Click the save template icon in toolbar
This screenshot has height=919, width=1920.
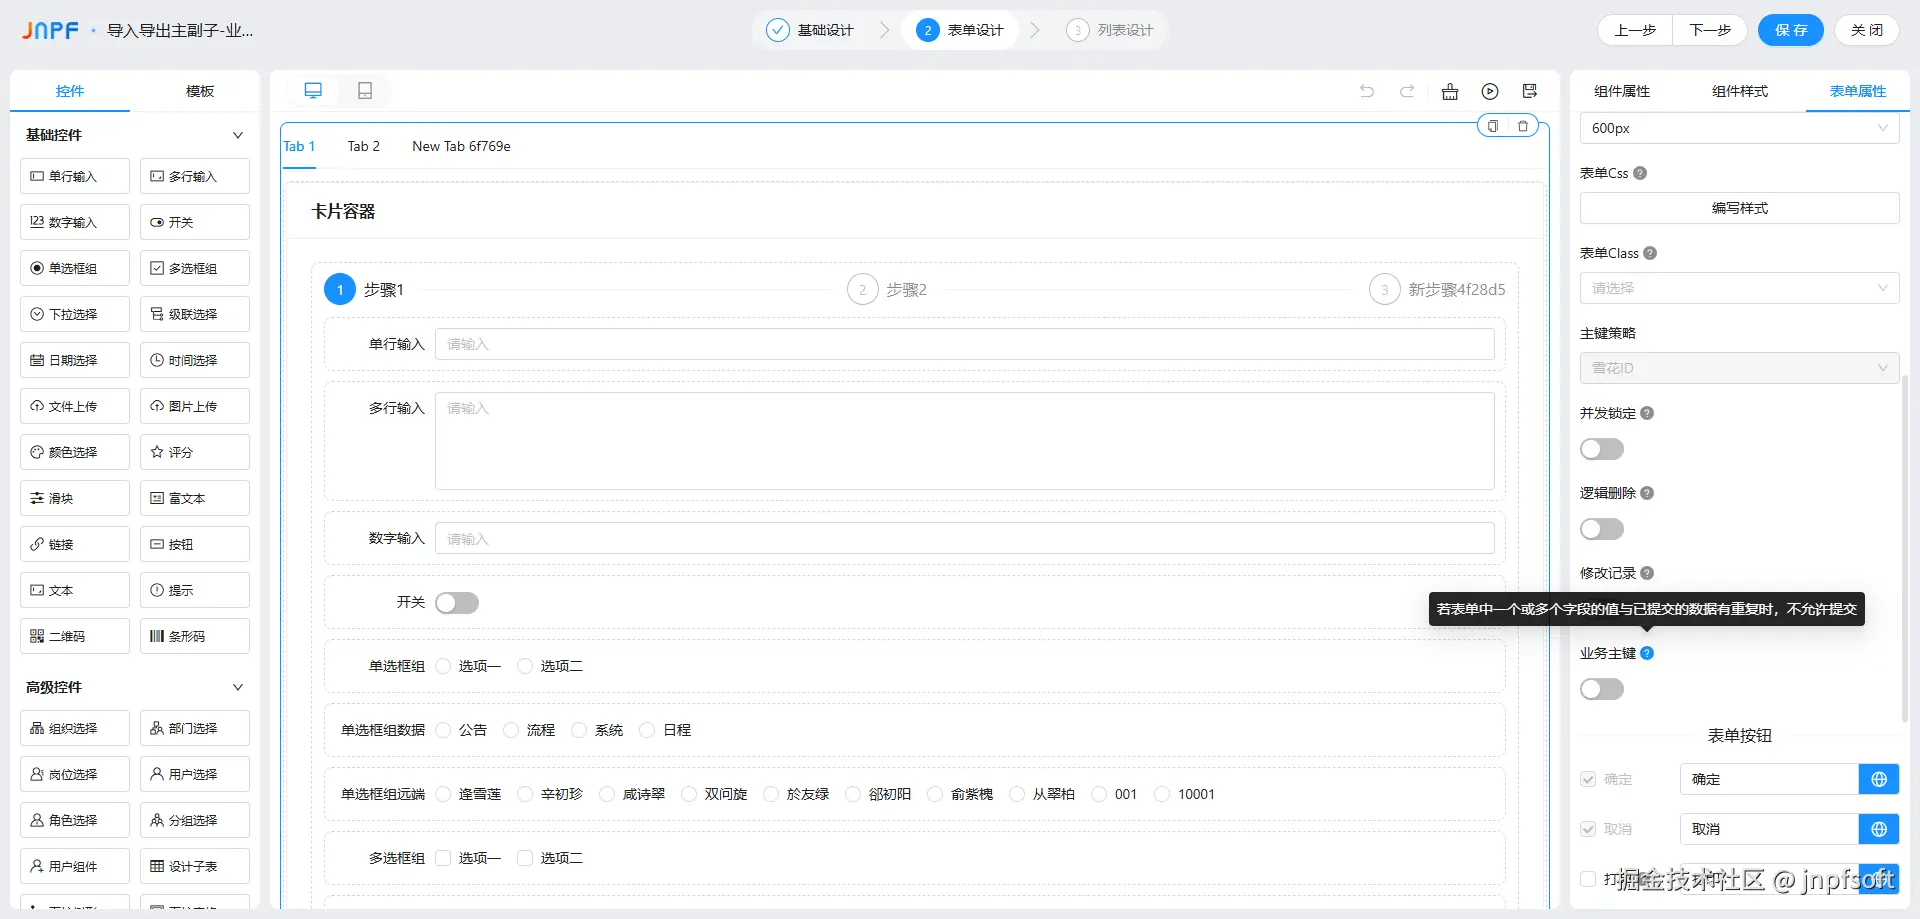1530,92
